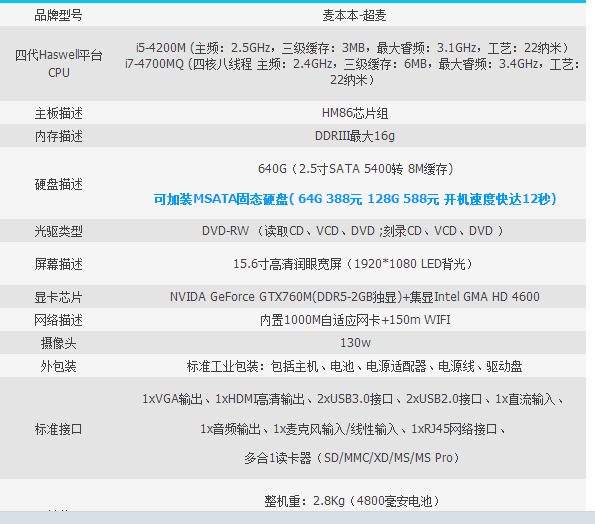
Task: Select the 1x音频输出 ports line
Action: 353,429
